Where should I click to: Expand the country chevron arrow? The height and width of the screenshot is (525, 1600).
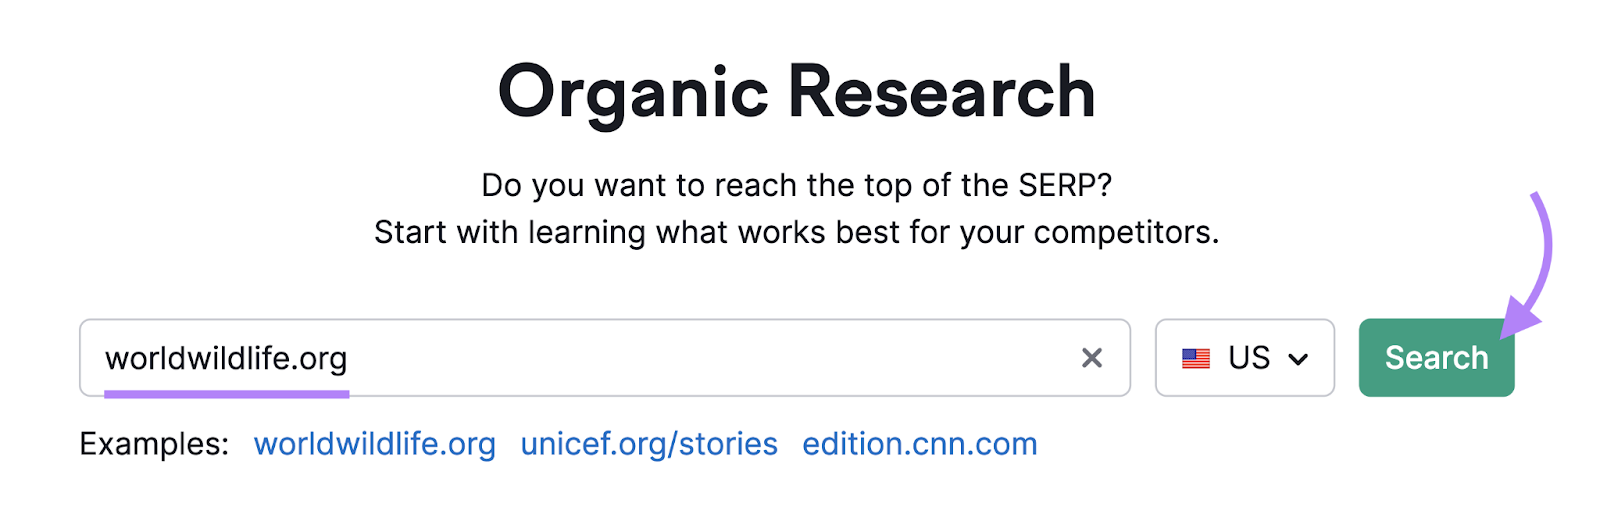(1298, 359)
